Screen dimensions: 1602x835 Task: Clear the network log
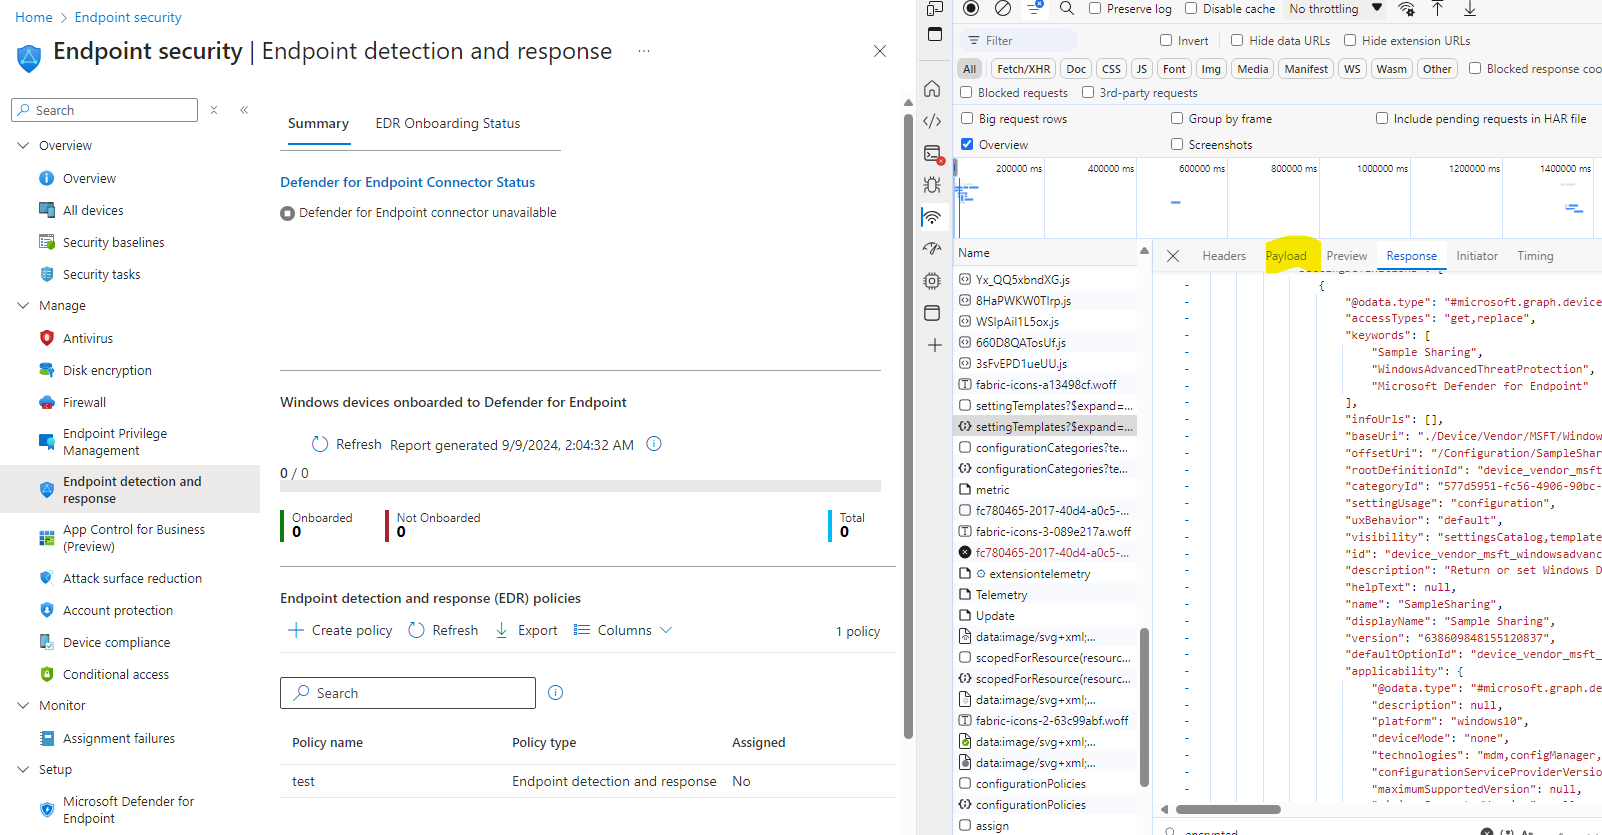click(x=1003, y=9)
